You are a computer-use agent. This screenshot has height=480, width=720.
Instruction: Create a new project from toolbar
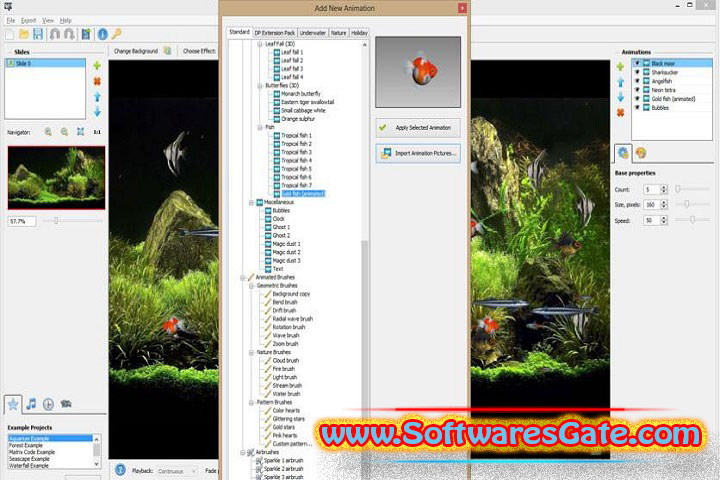click(x=10, y=34)
